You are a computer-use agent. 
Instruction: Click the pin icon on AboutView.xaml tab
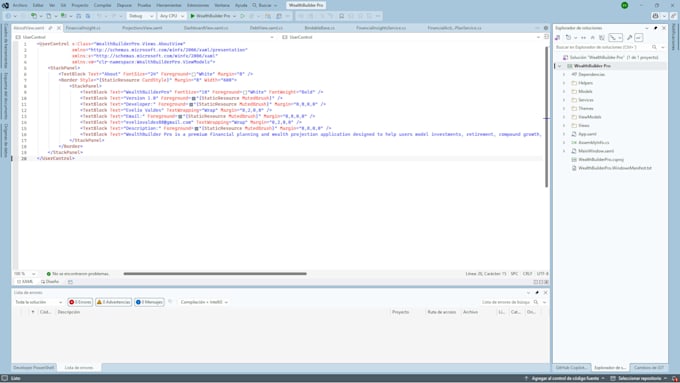coord(50,28)
